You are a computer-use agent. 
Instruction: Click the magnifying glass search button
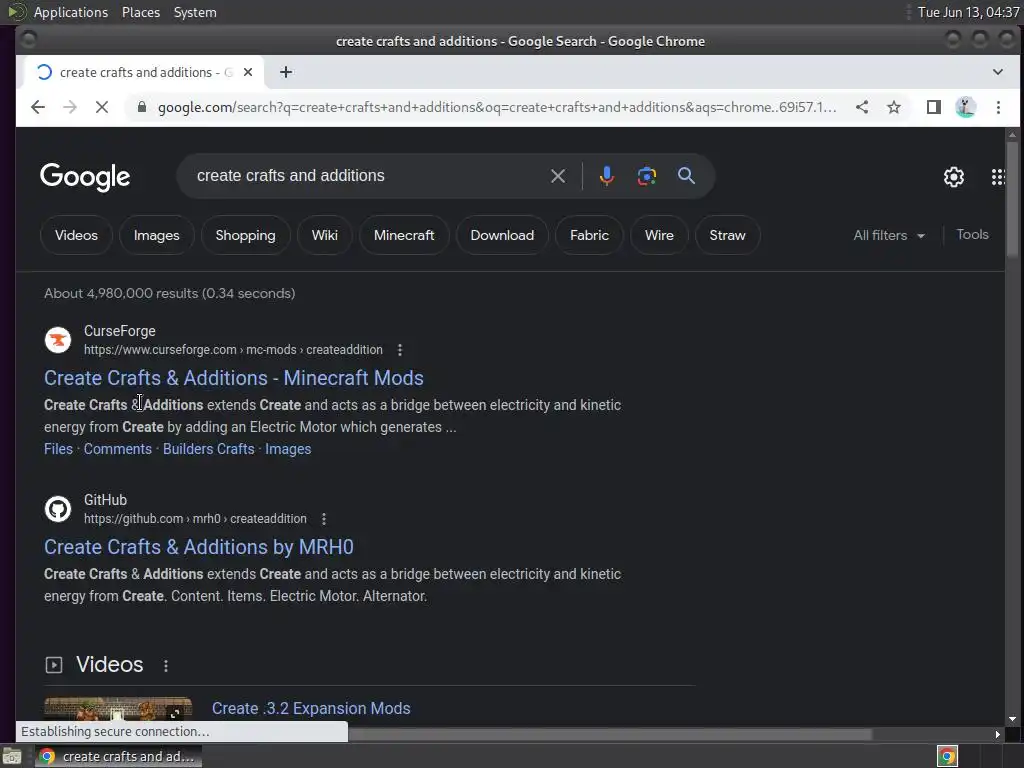[x=686, y=176]
